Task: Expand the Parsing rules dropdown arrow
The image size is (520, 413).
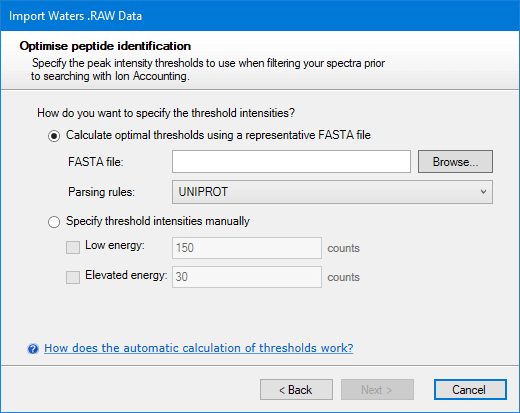Action: coord(483,192)
